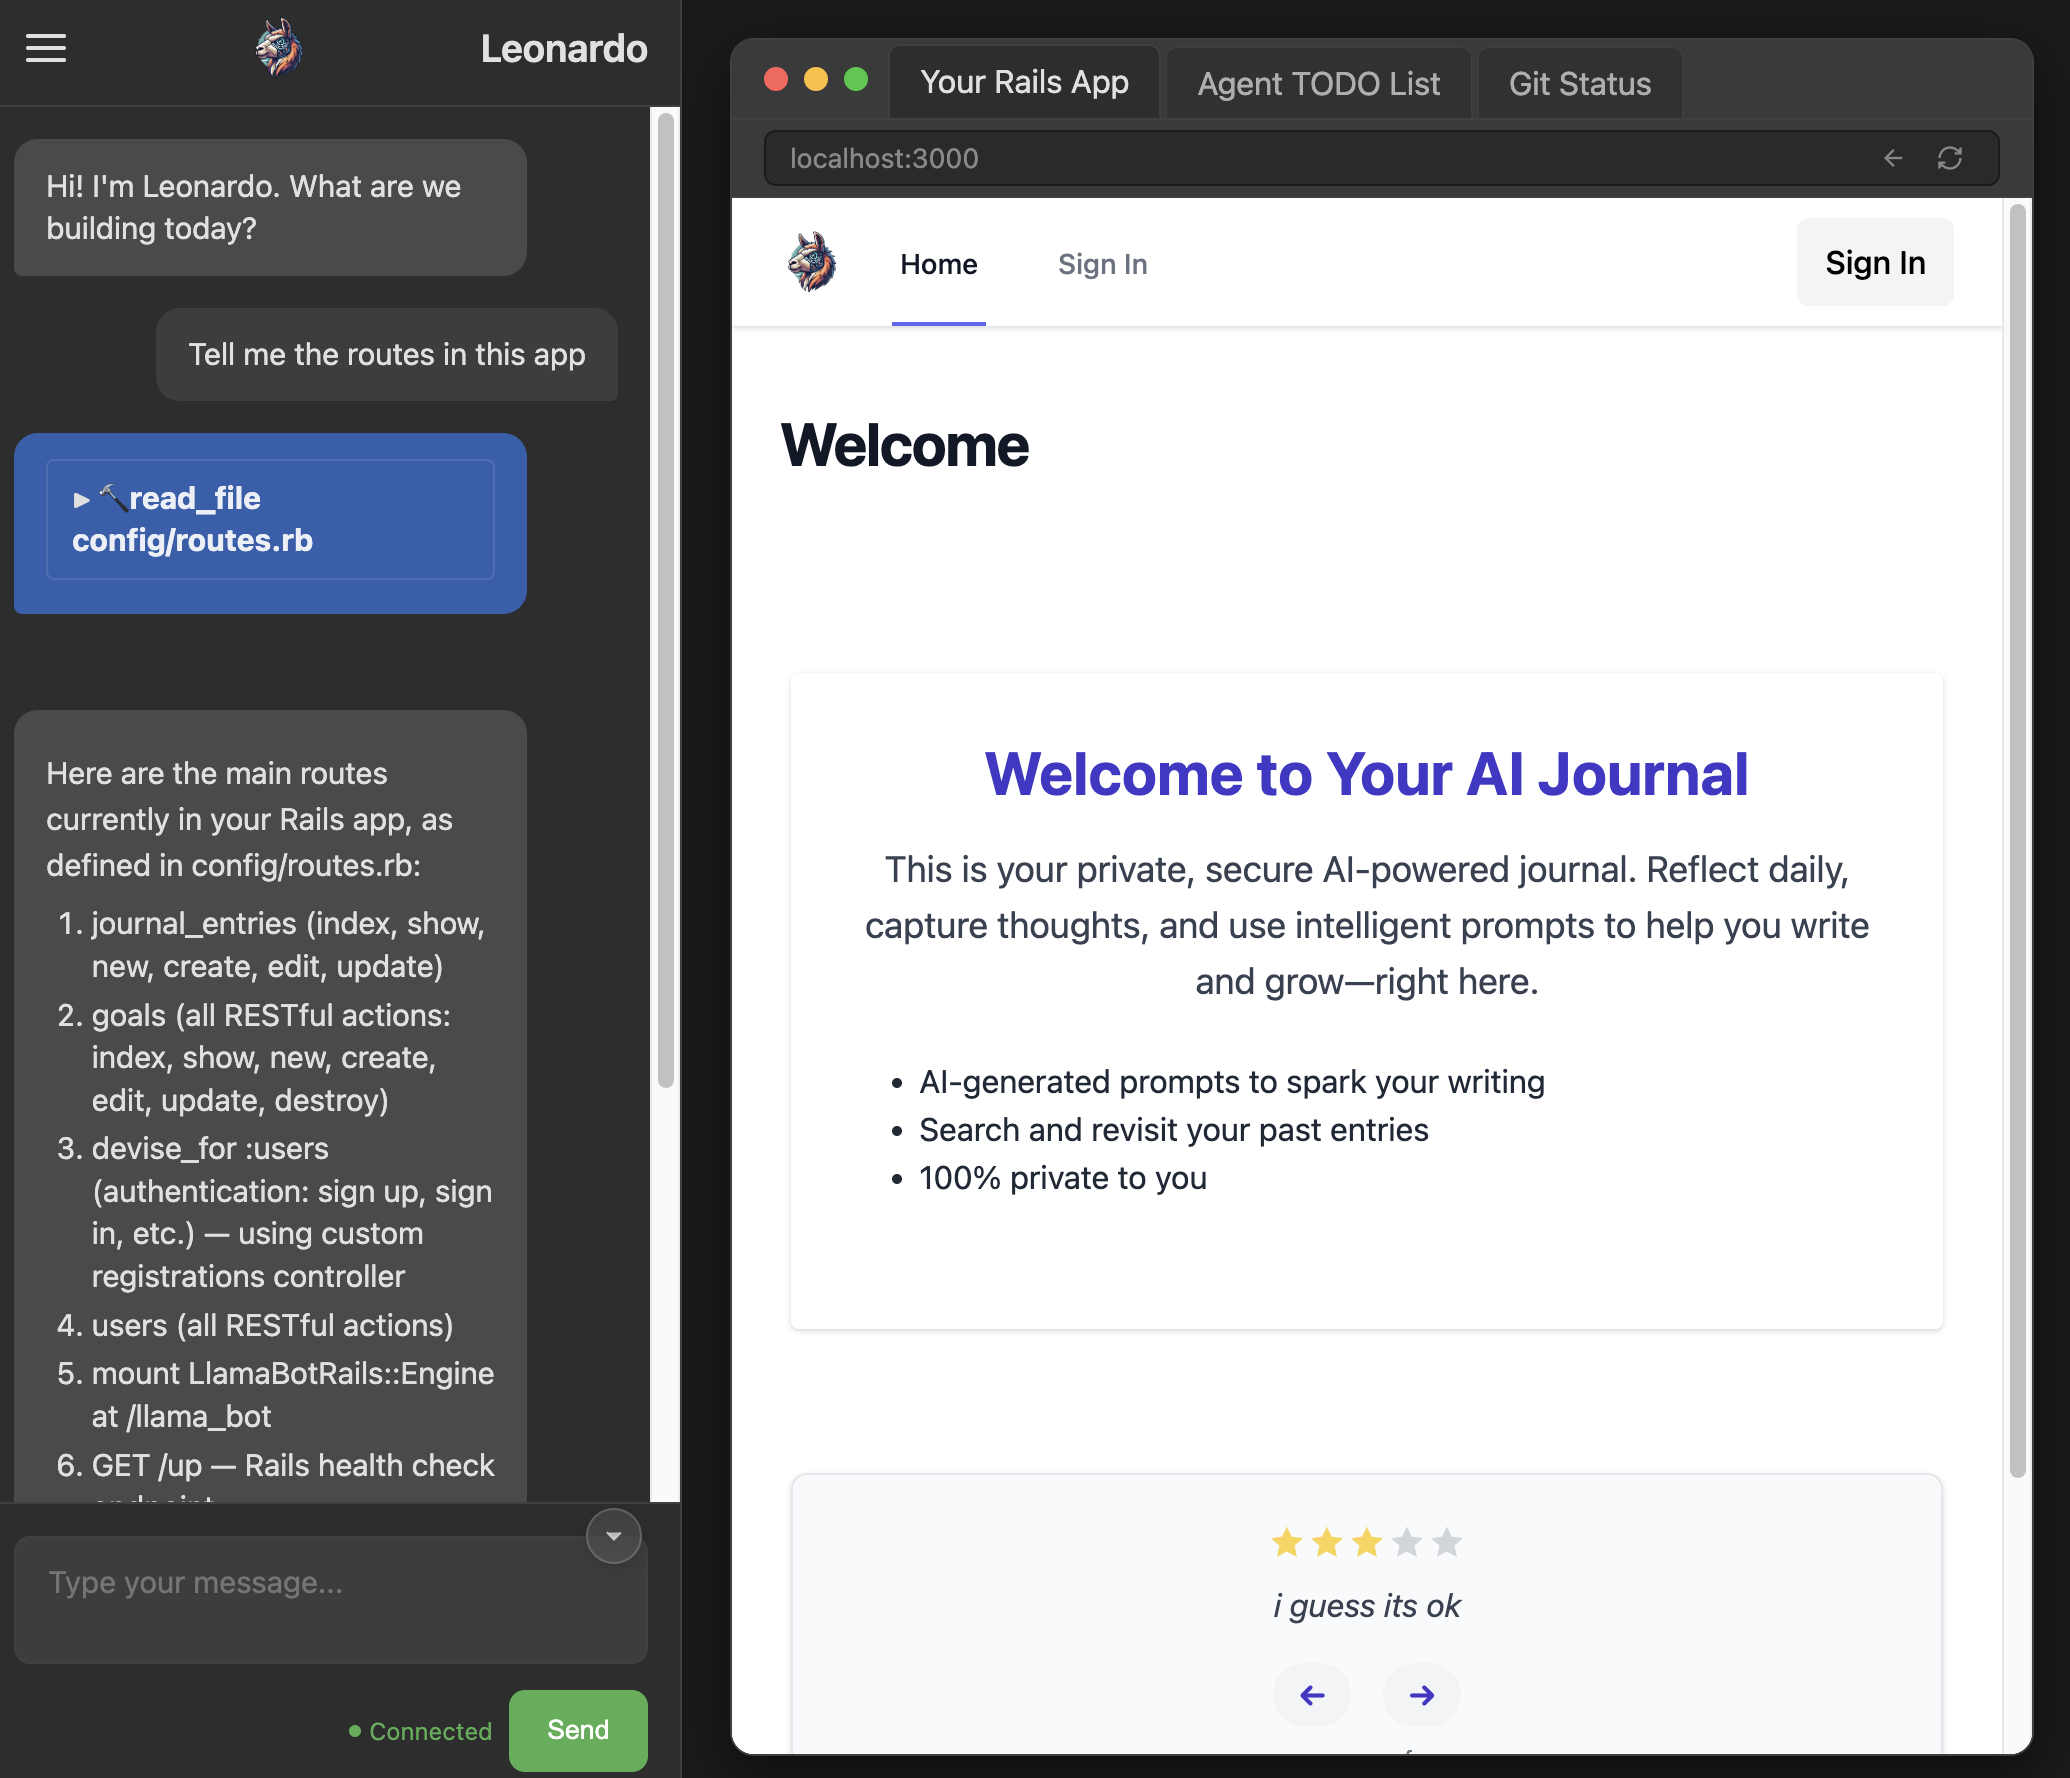Click the hammer icon on read_file tool call
Viewport: 2070px width, 1778px height.
coord(113,497)
